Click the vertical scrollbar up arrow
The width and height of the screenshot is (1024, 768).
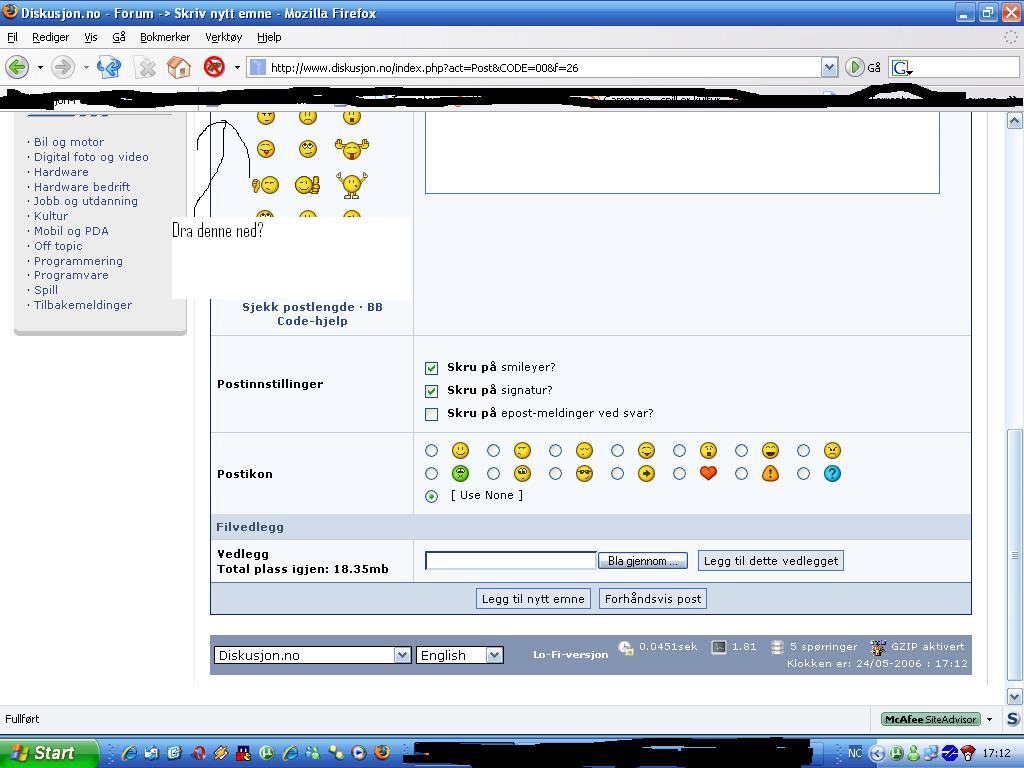click(1014, 120)
